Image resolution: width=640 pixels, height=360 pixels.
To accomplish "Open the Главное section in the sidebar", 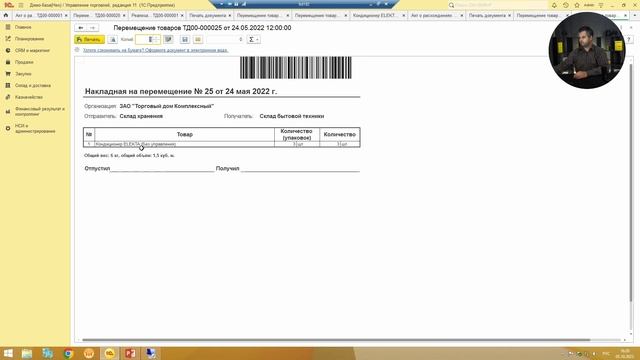I will (x=23, y=27).
